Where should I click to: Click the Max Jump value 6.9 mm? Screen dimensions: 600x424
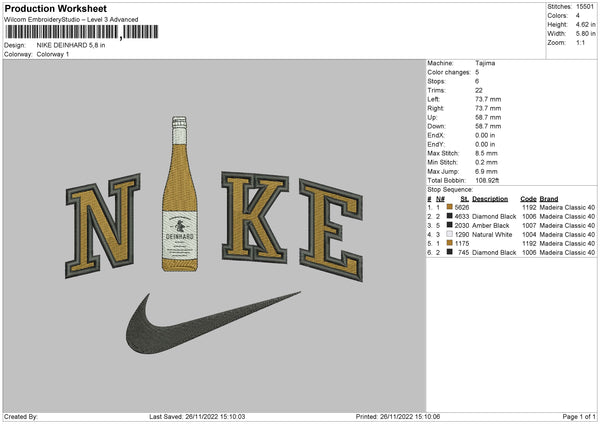tap(486, 172)
